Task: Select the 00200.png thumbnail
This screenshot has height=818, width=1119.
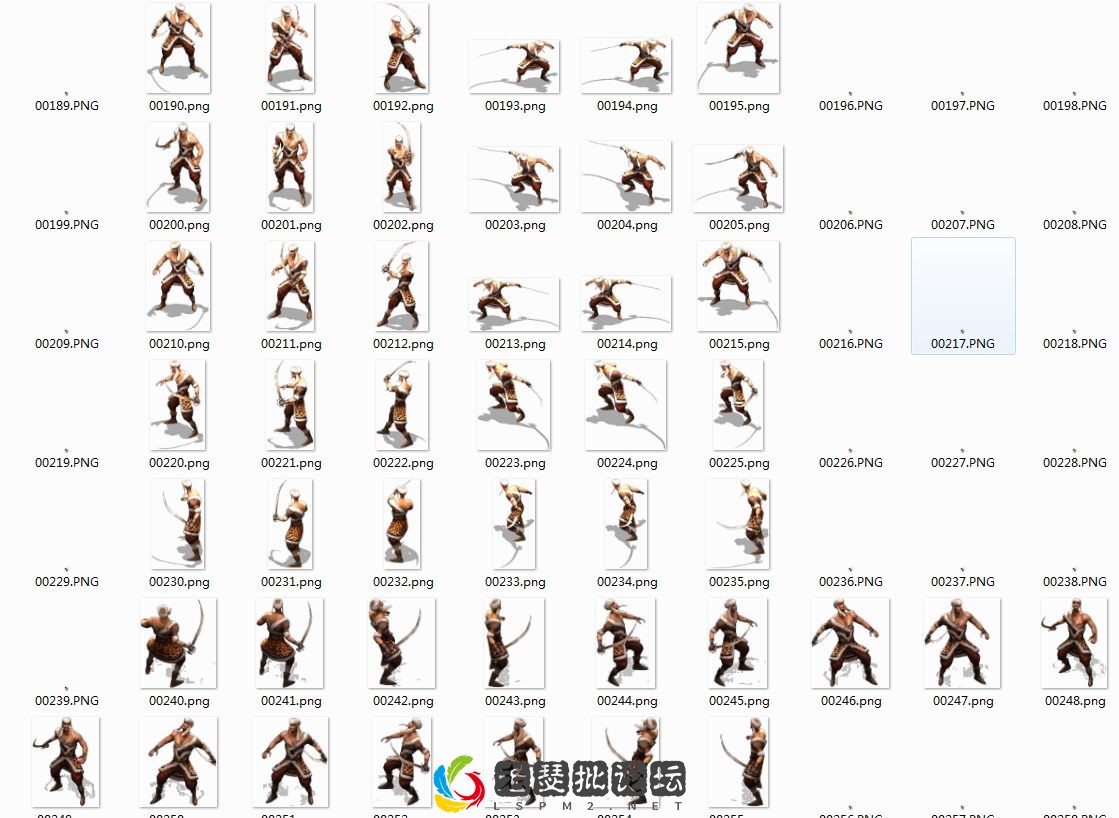Action: (178, 167)
